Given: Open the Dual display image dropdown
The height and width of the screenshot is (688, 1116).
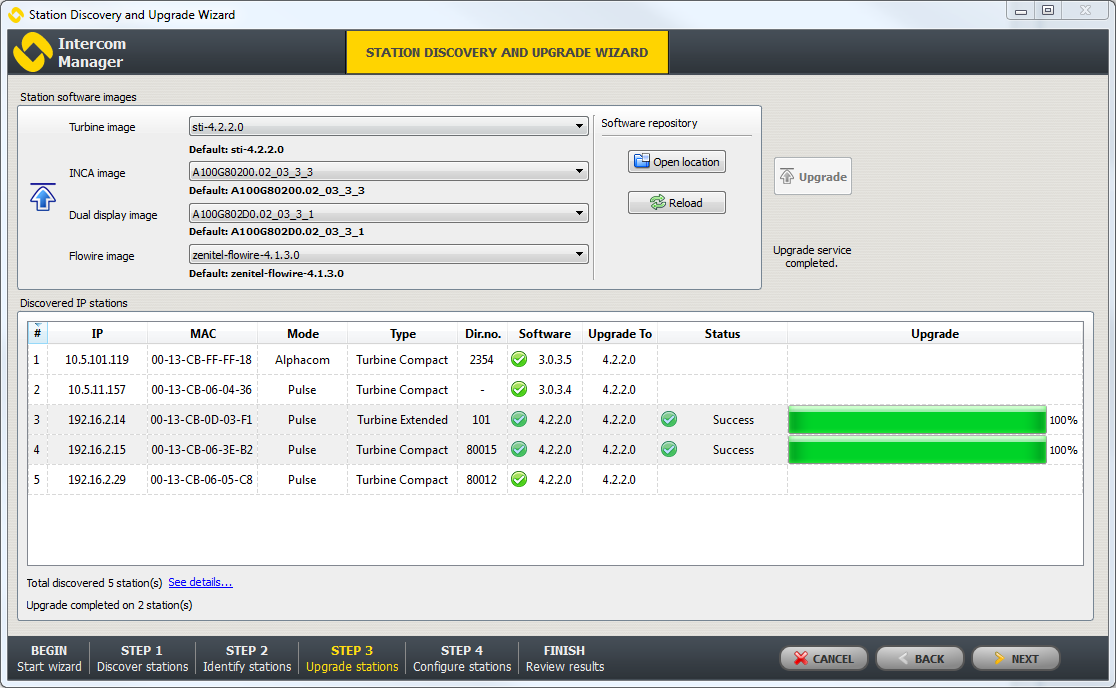Looking at the screenshot, I should point(388,214).
